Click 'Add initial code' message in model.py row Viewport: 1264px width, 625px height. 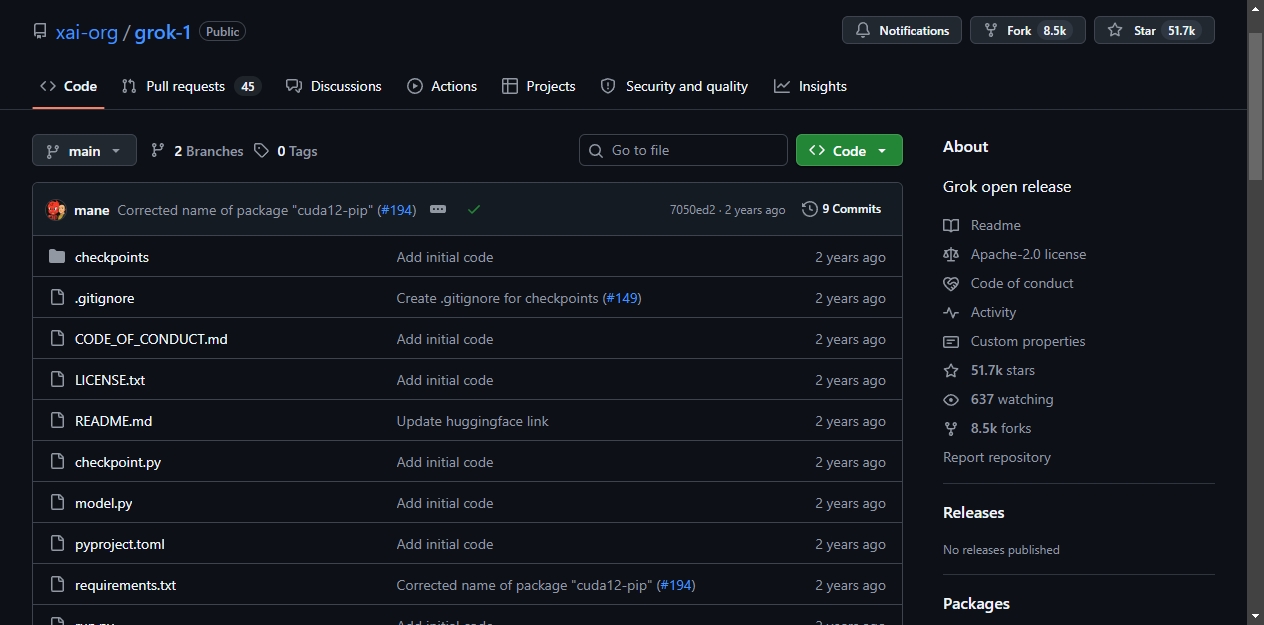(445, 503)
